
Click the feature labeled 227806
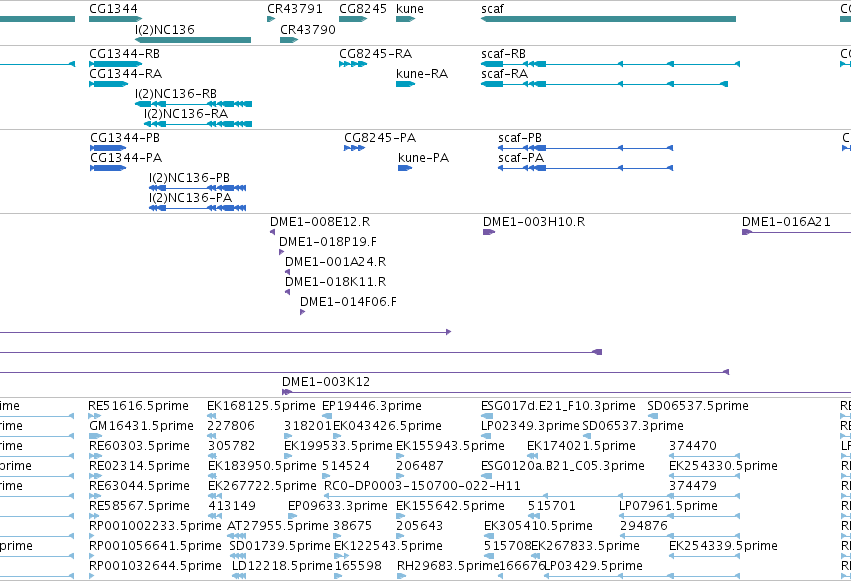(212, 436)
